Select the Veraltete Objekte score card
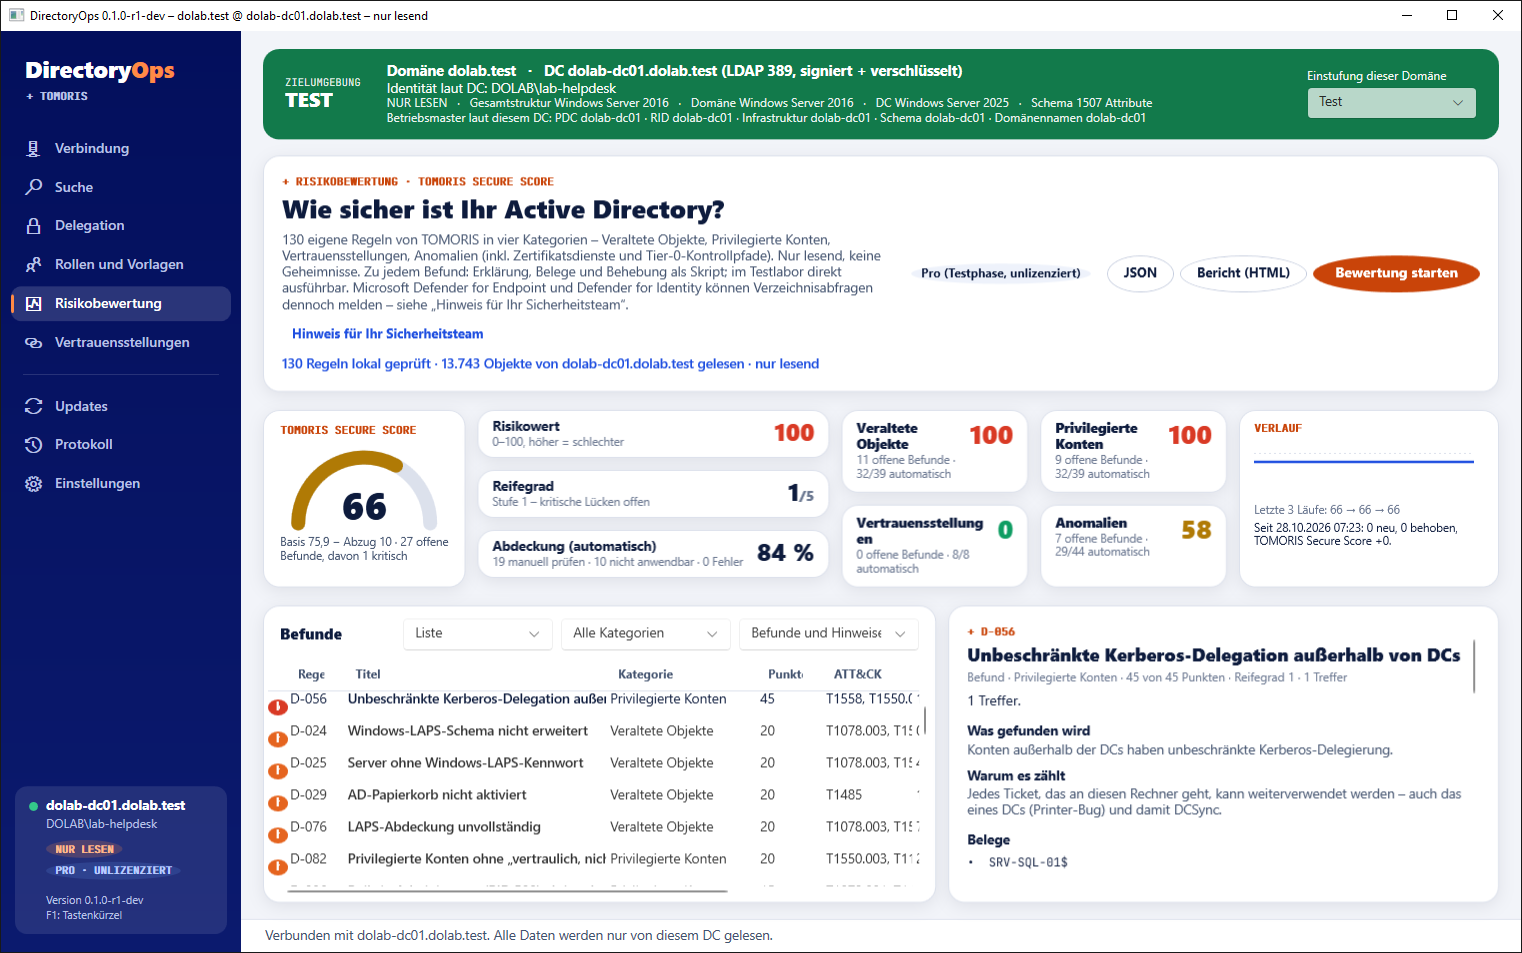This screenshot has height=953, width=1522. click(x=934, y=451)
